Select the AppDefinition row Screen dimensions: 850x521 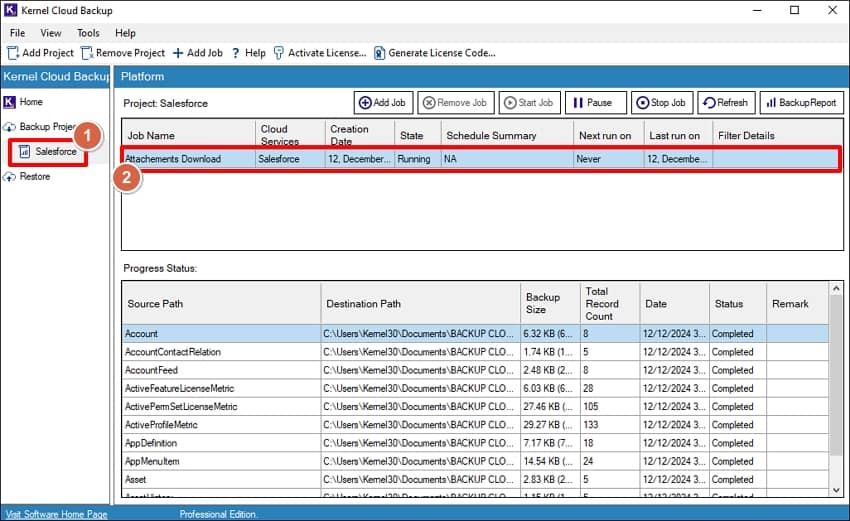pos(475,443)
